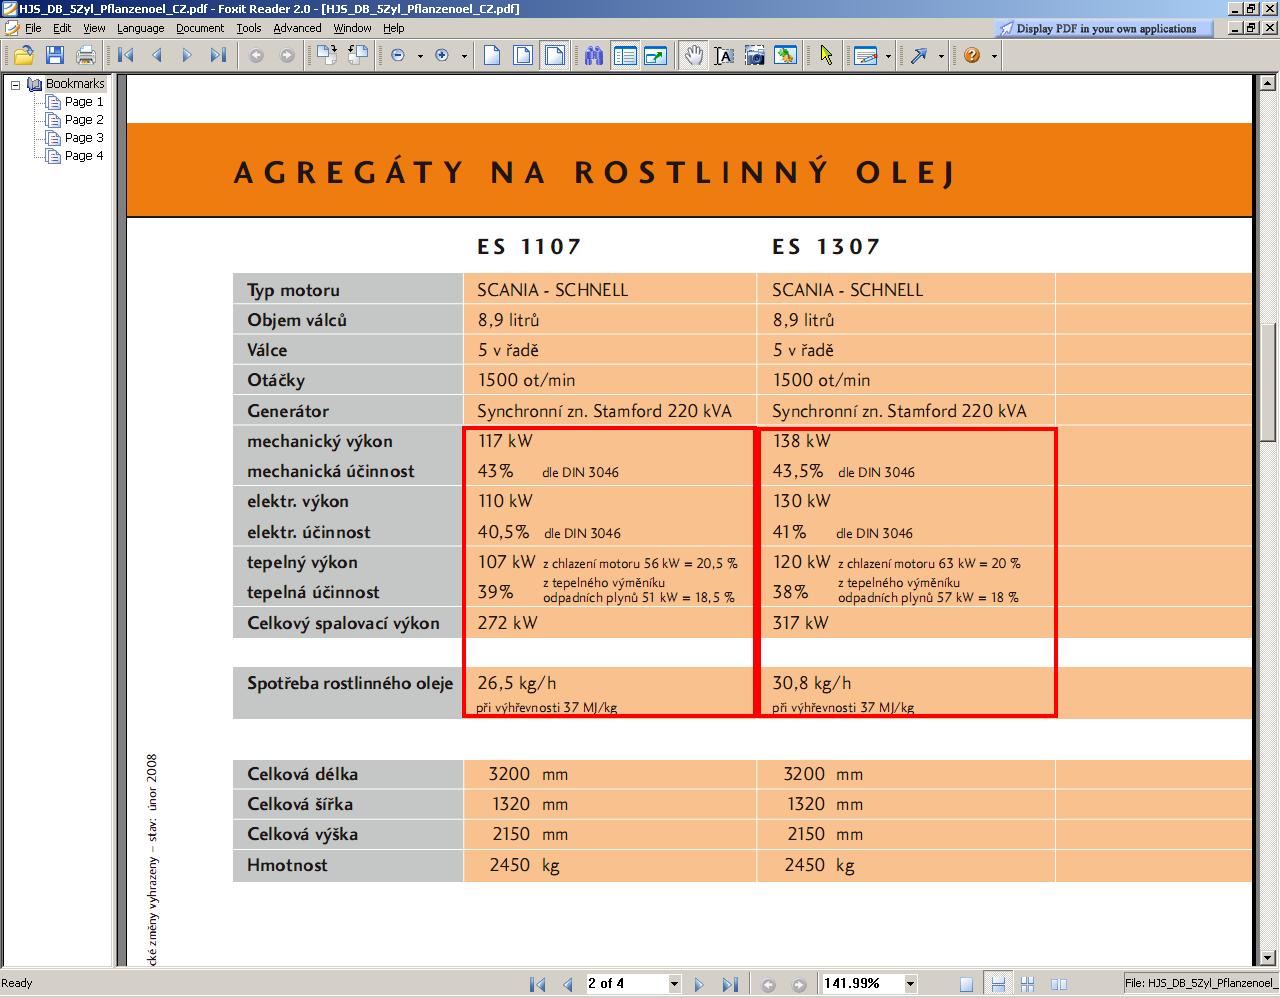This screenshot has width=1280, height=998.
Task: Open the zoom percentage dropdown
Action: (910, 984)
